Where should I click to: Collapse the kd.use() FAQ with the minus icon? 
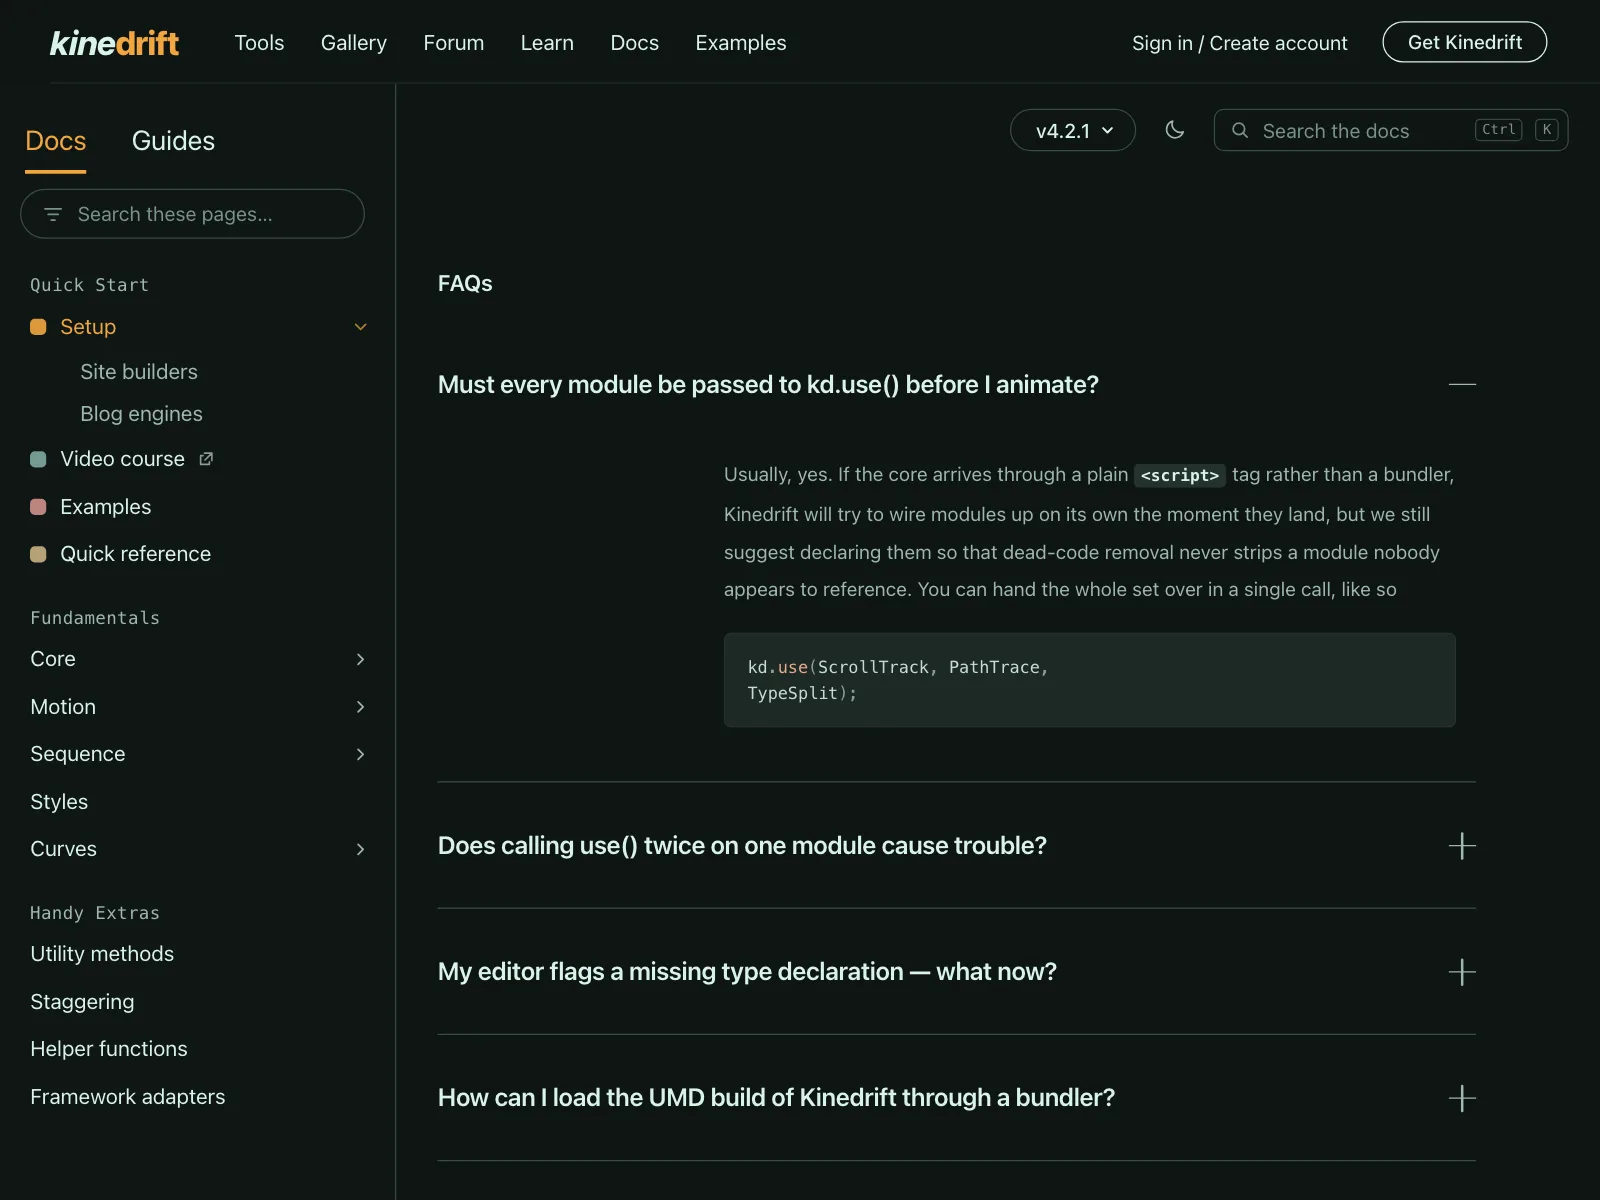(1462, 384)
